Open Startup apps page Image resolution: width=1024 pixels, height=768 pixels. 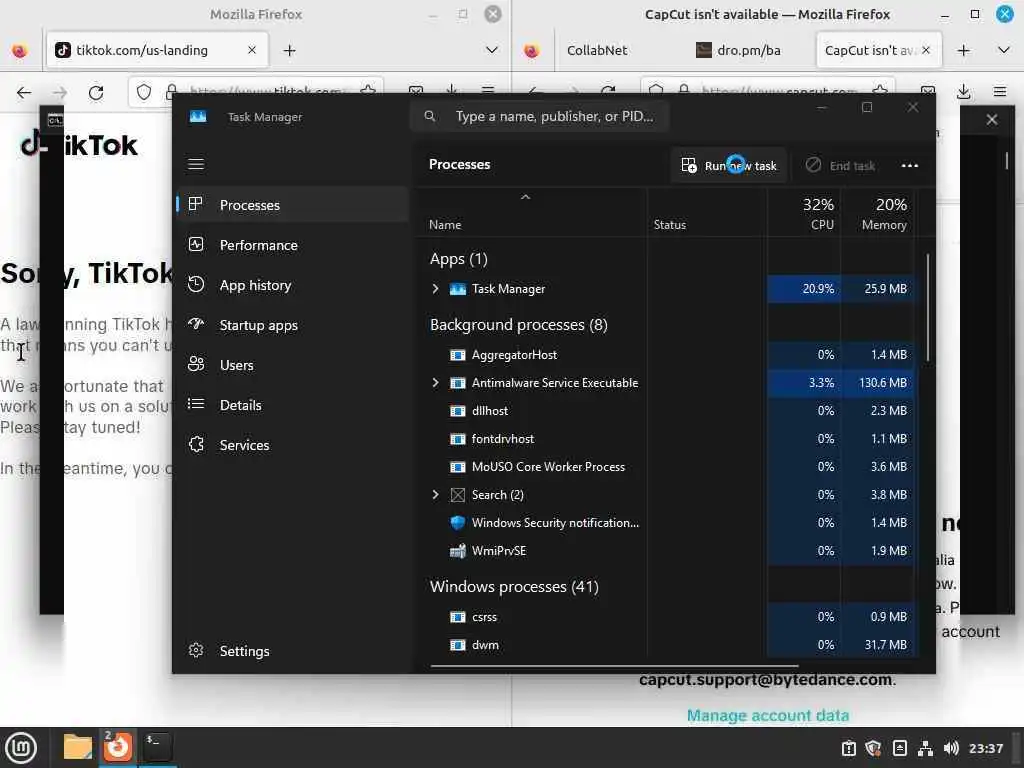point(293,325)
